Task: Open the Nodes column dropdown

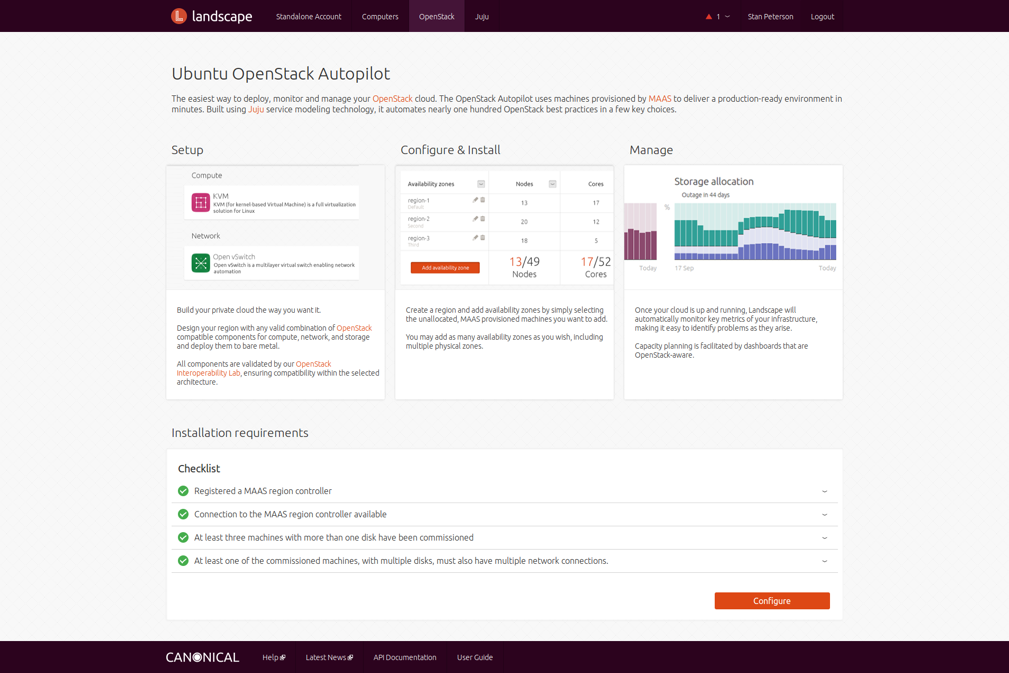Action: pos(552,184)
